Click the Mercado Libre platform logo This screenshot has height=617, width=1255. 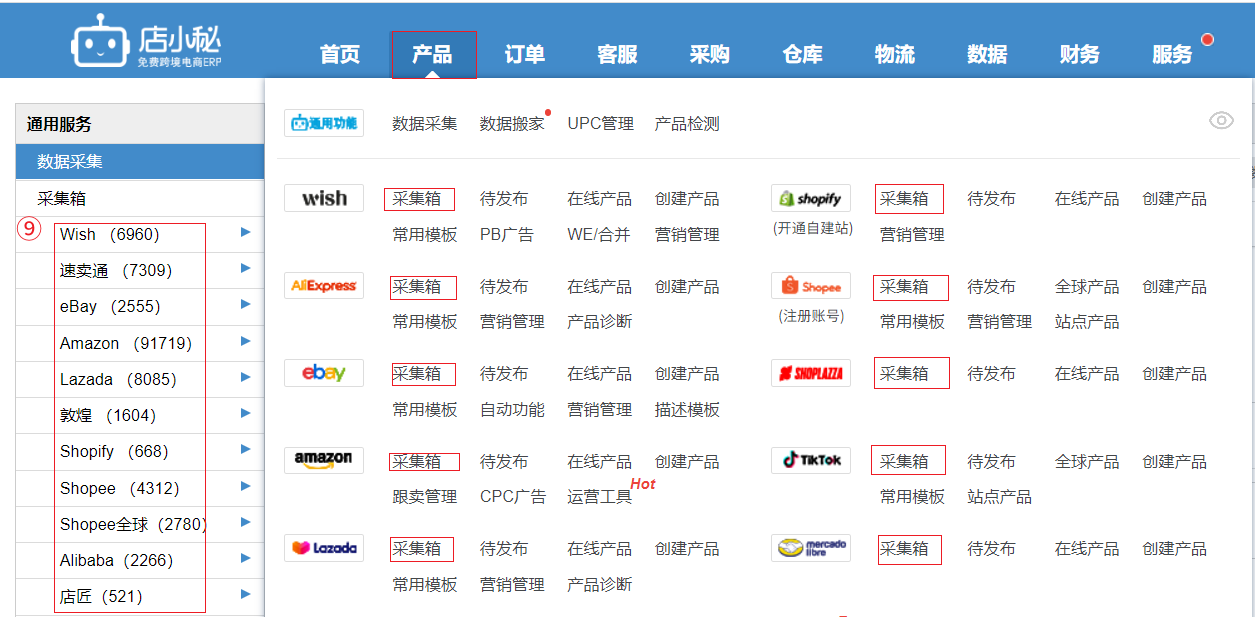click(811, 548)
